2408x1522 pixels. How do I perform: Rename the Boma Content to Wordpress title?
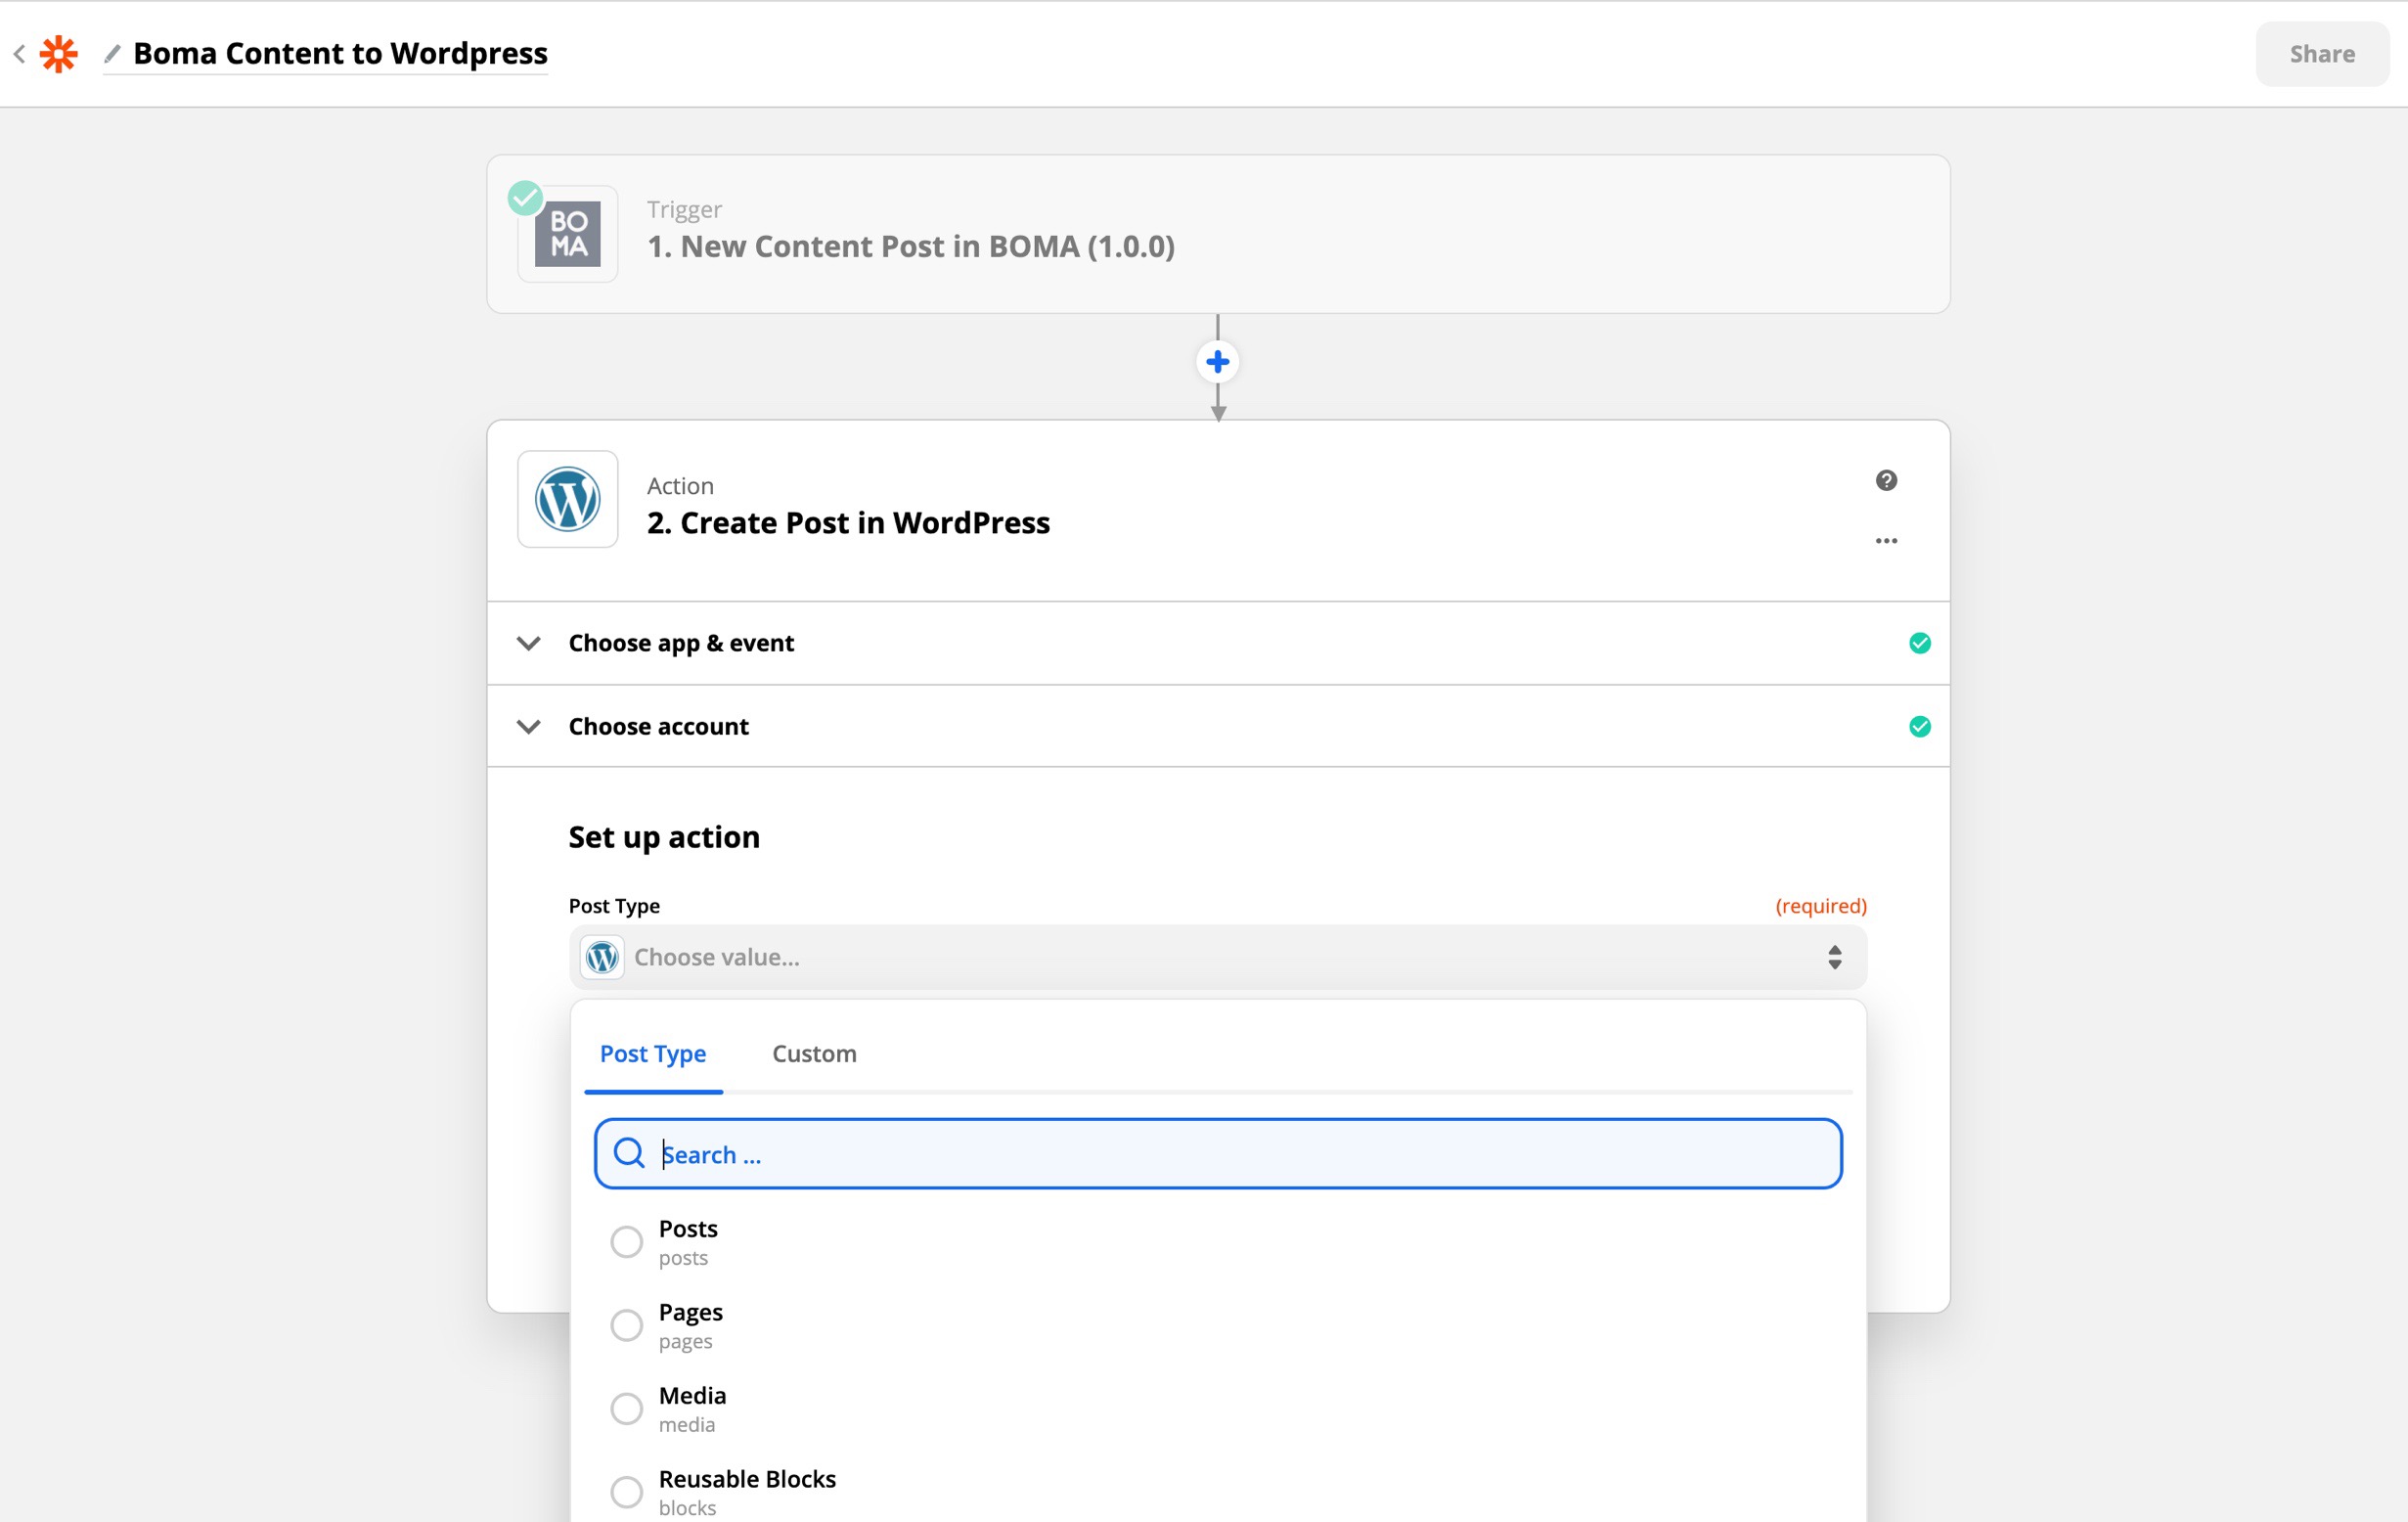pyautogui.click(x=340, y=53)
